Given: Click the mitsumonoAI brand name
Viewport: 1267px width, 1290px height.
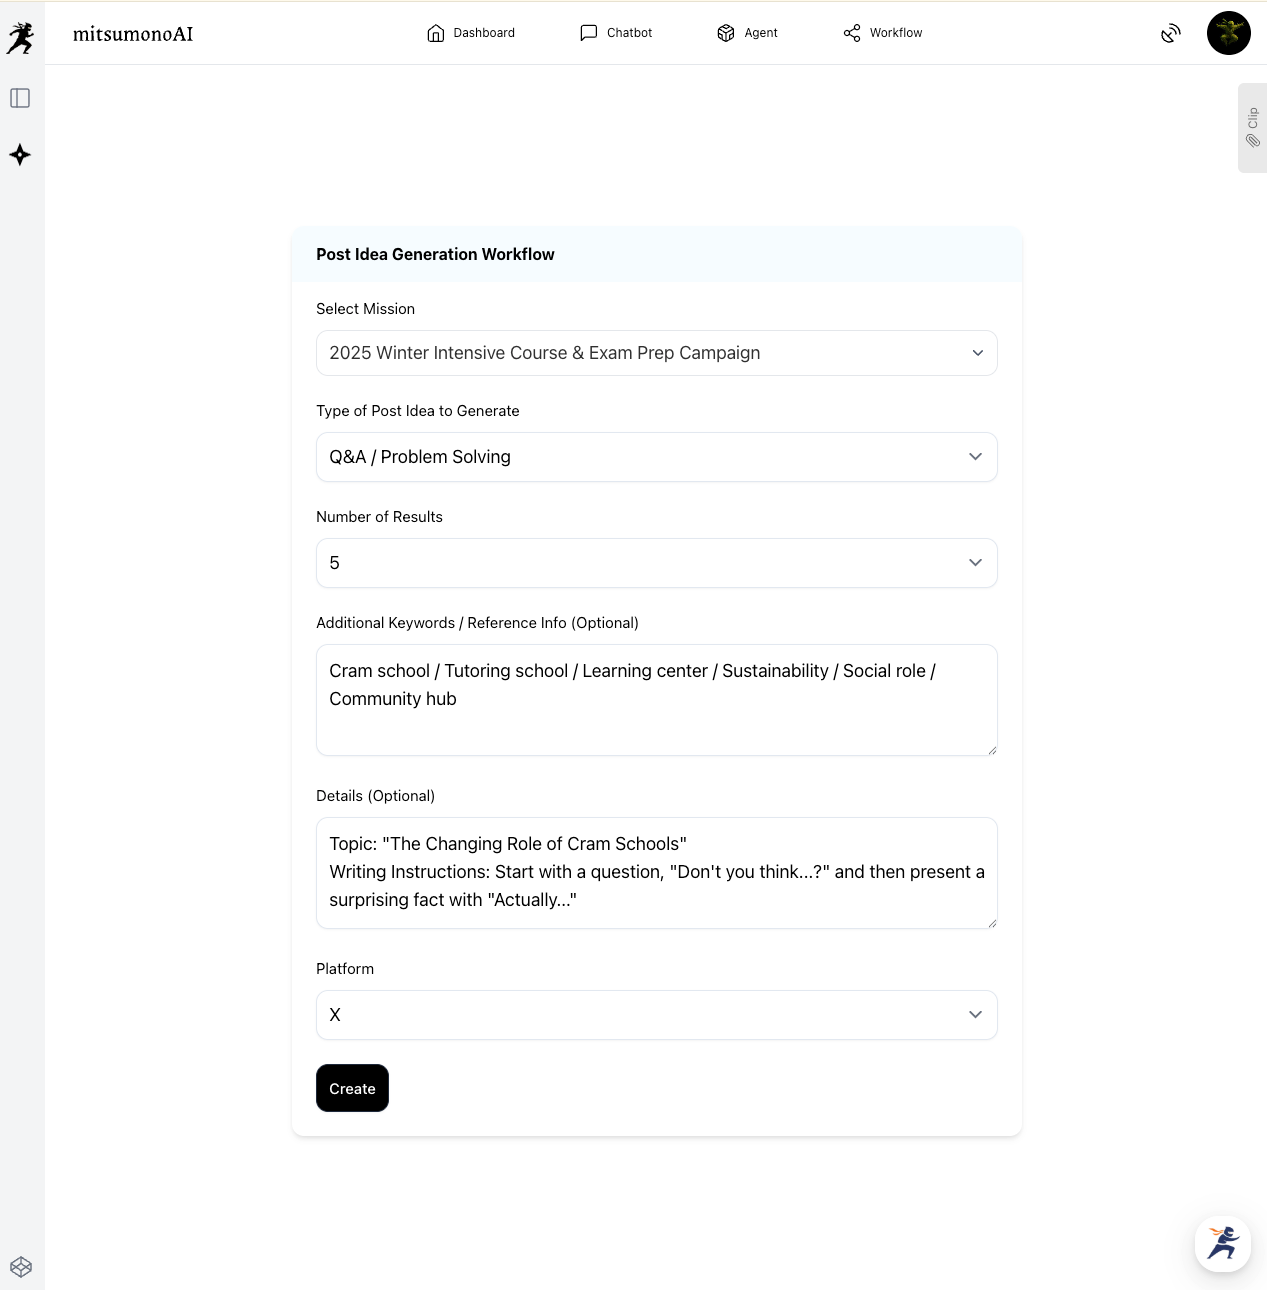Looking at the screenshot, I should coord(133,34).
